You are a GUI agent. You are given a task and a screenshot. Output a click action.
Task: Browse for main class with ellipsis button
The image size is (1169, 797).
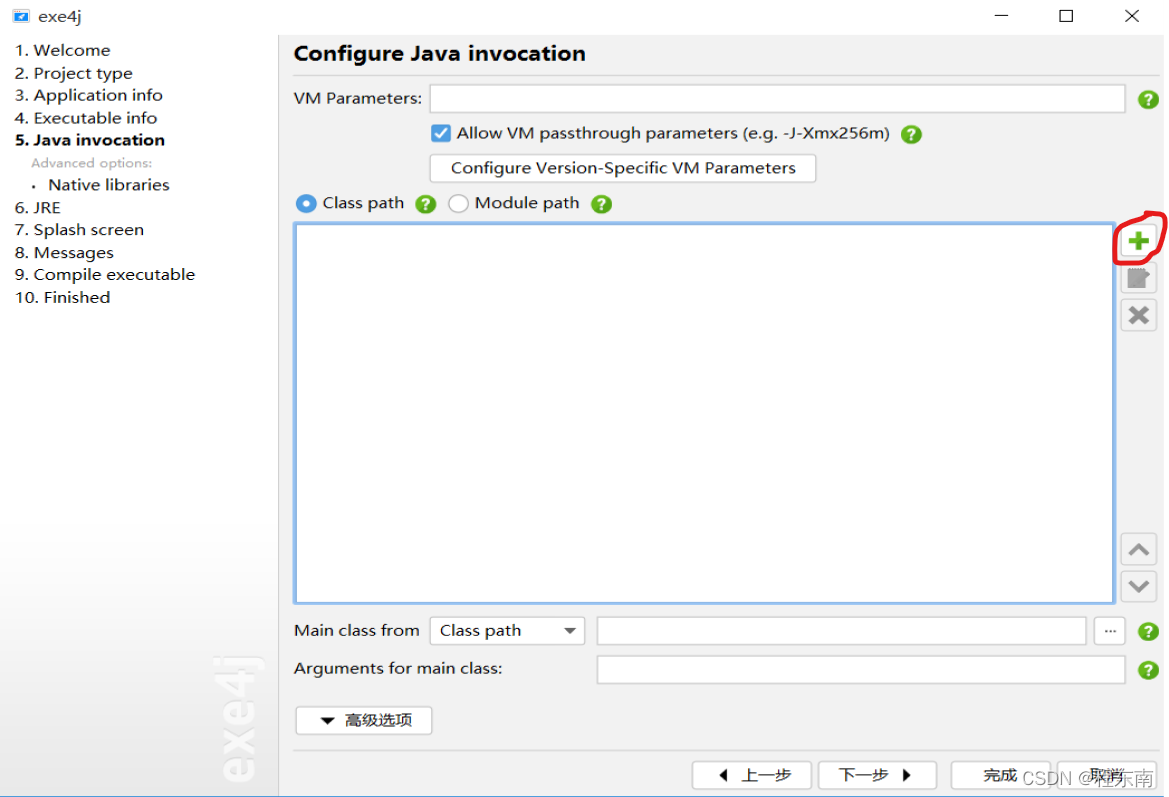pos(1110,631)
